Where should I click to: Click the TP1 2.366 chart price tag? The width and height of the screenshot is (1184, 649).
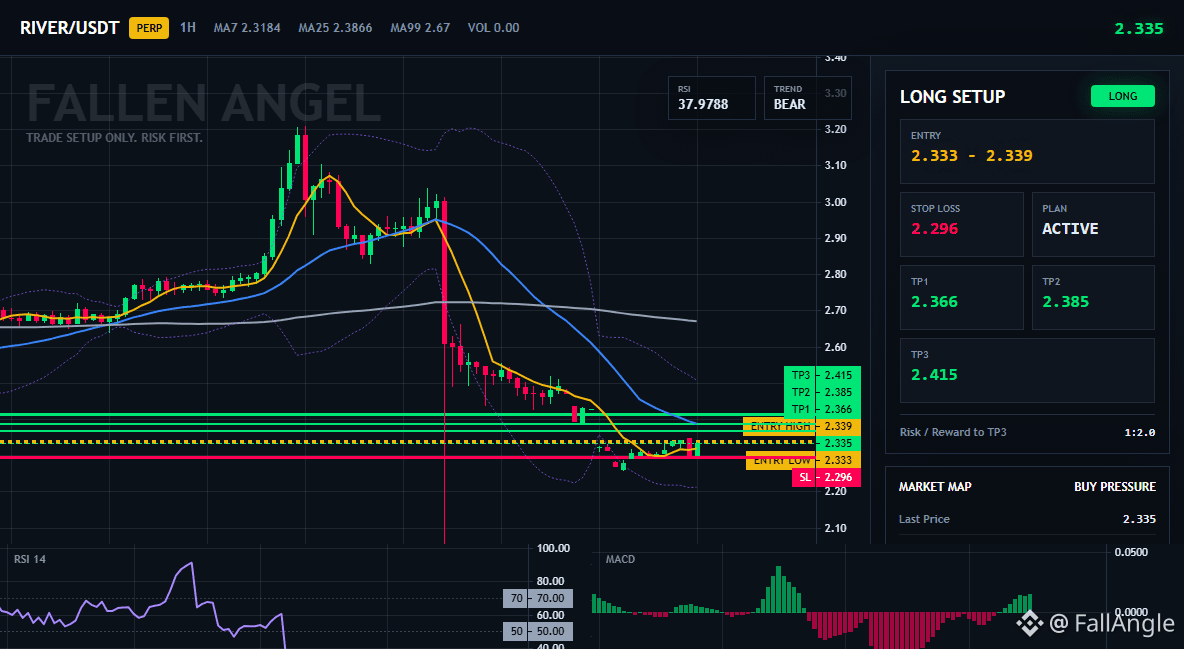(822, 409)
